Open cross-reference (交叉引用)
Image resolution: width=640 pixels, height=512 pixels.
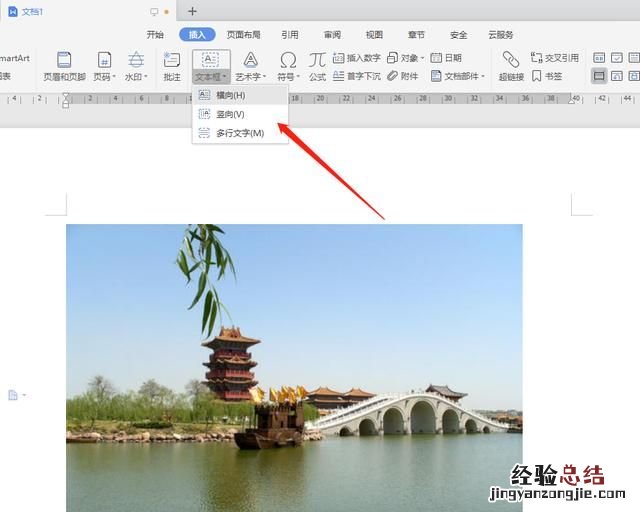554,58
